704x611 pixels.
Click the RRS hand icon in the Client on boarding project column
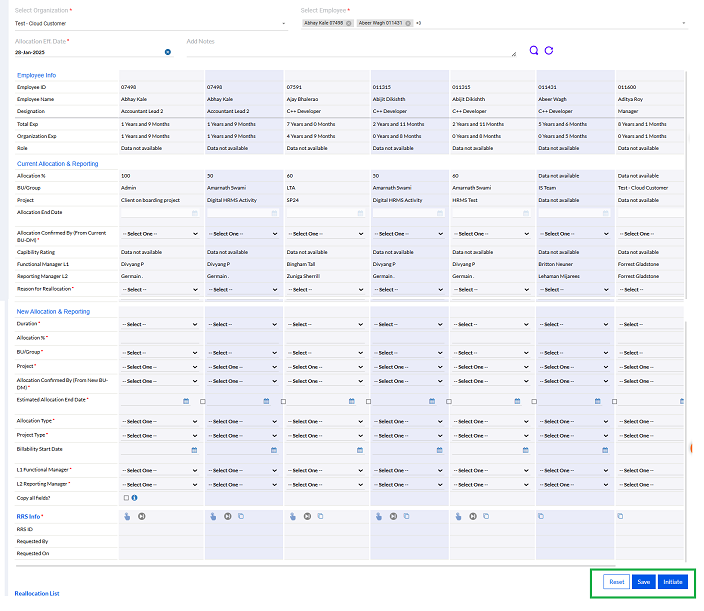(127, 517)
